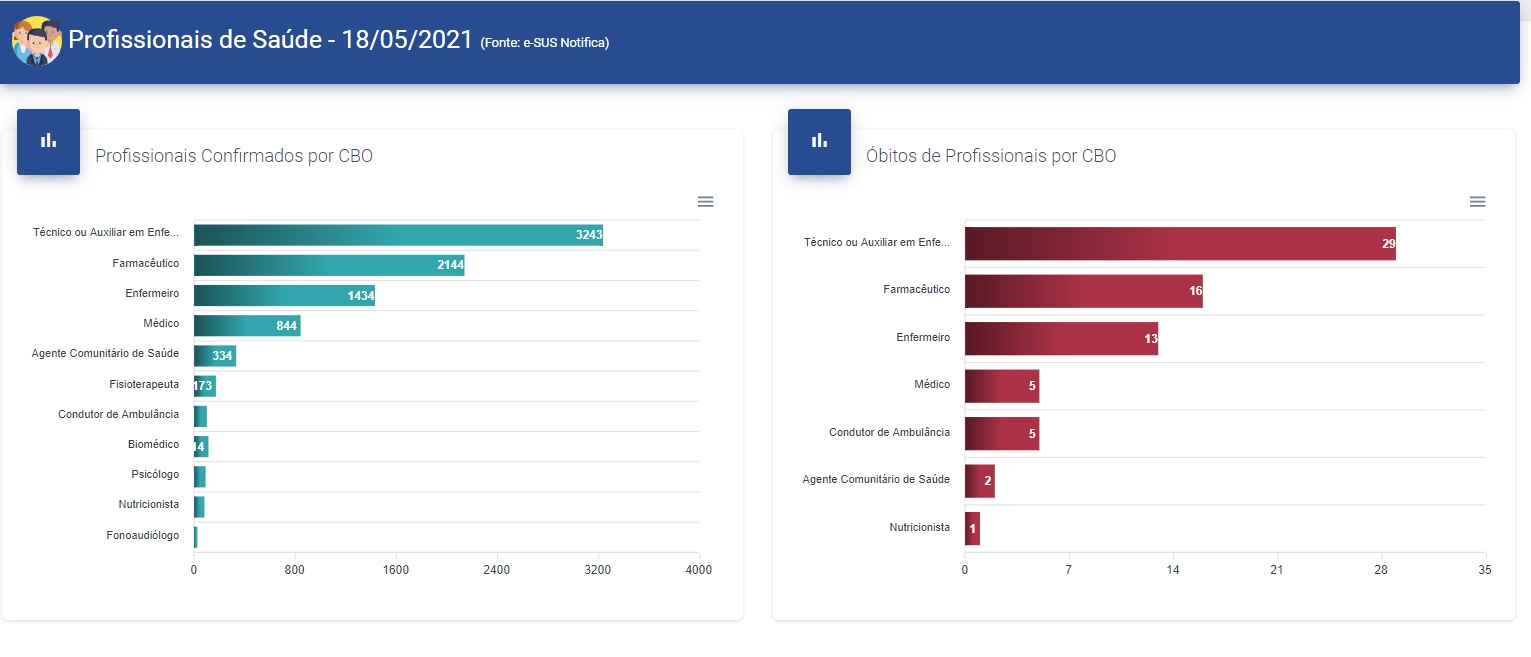Click Agente Comunitário de Saúde bar 334
Screen dimensions: 1531x657
tap(214, 356)
